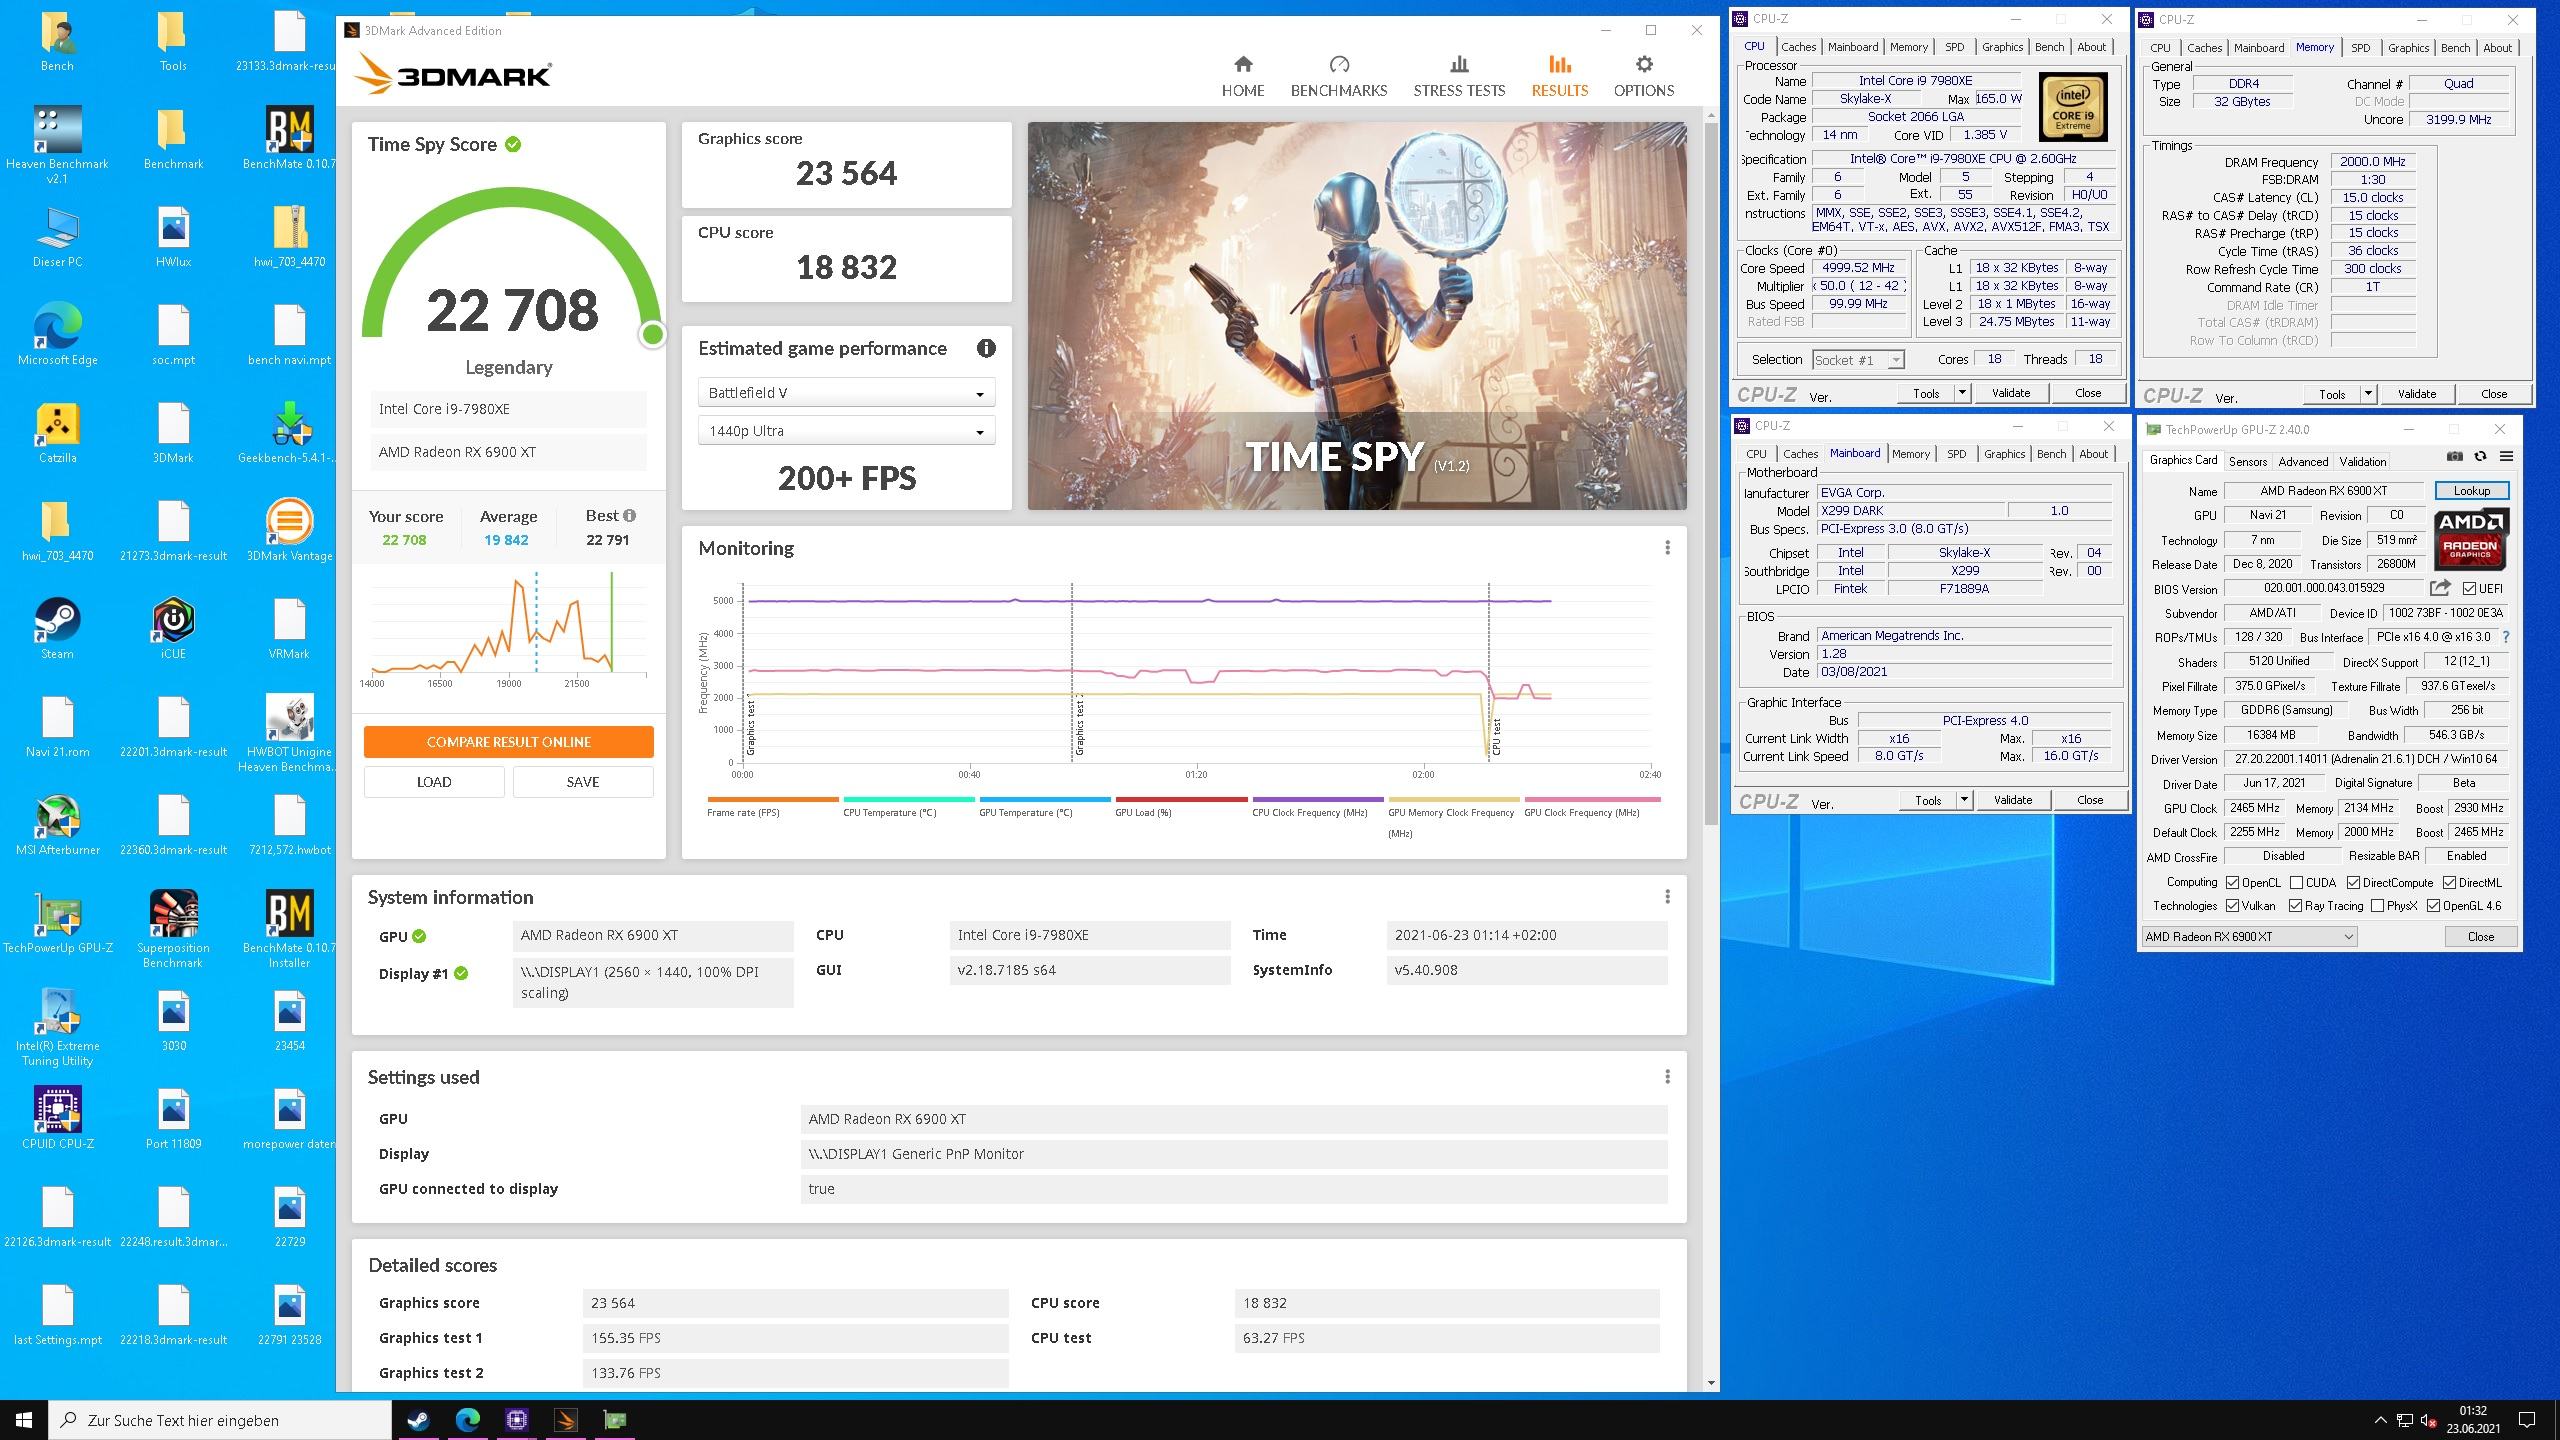Open the OPTIONS gear in 3DMark
This screenshot has height=1440, width=2560.
tap(1644, 76)
